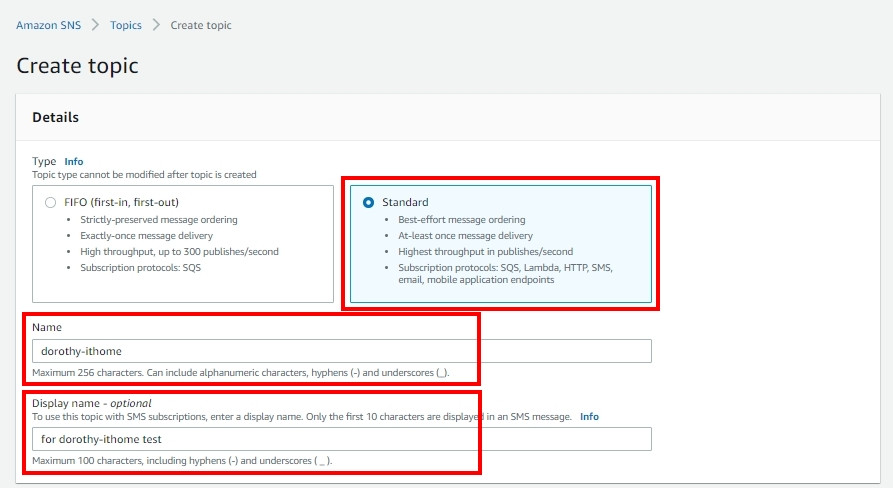Click 'Highest throughput in publishes/second' text

[486, 252]
